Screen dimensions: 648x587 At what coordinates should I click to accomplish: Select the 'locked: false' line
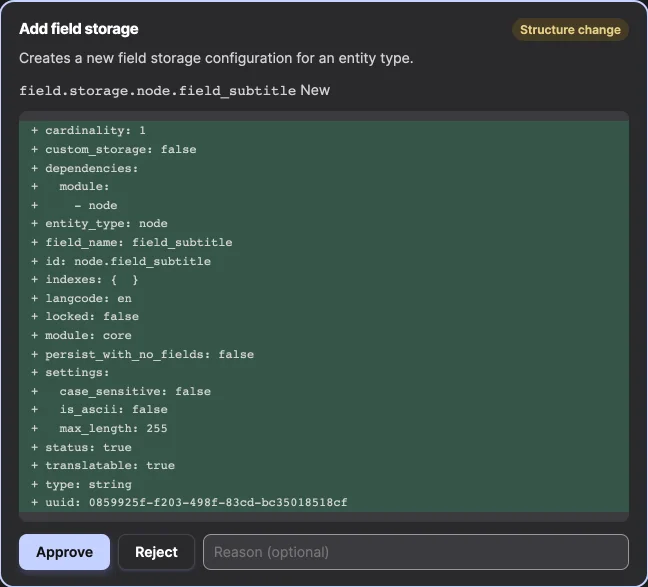[x=324, y=317]
